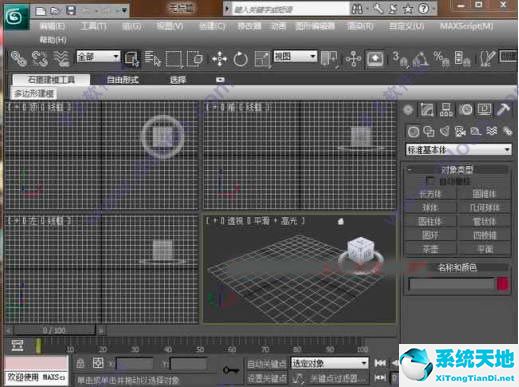Open the Utilities hammer panel tab

click(503, 110)
